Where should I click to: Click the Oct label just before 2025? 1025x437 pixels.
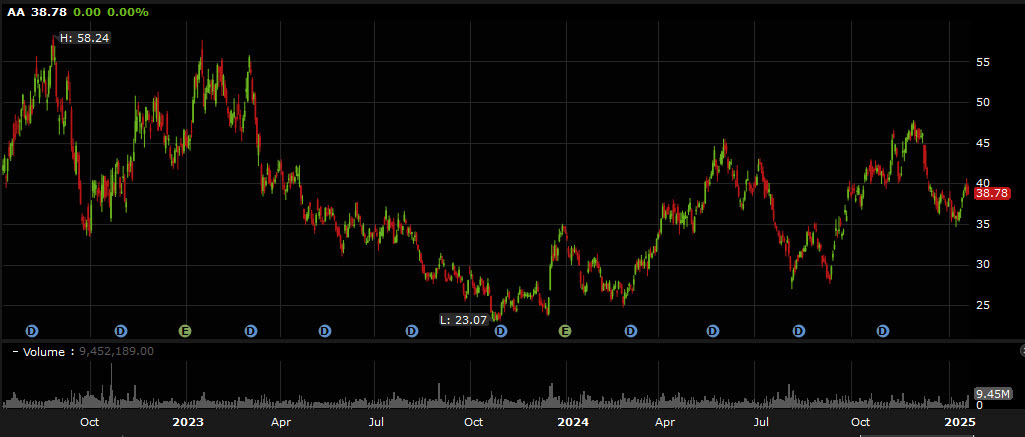(x=860, y=422)
